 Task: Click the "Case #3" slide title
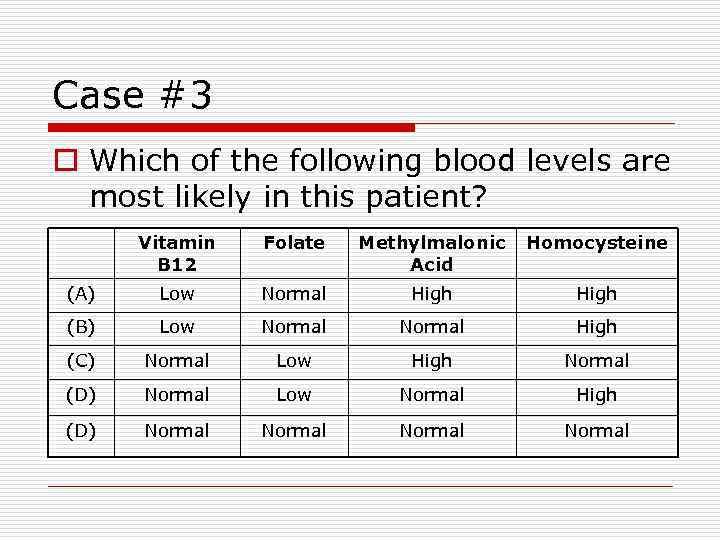point(132,96)
